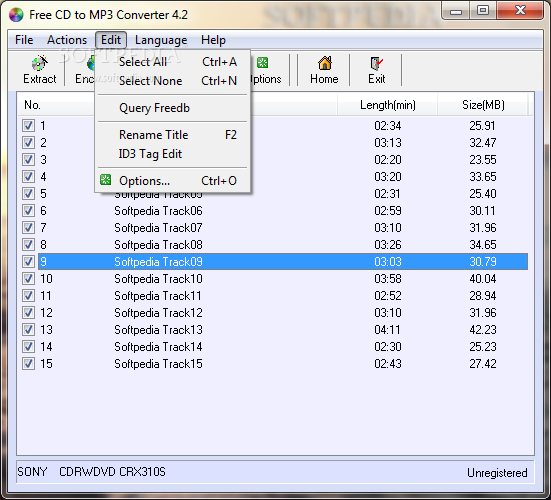551x500 pixels.
Task: Minimize the converter window
Action: tap(456, 11)
